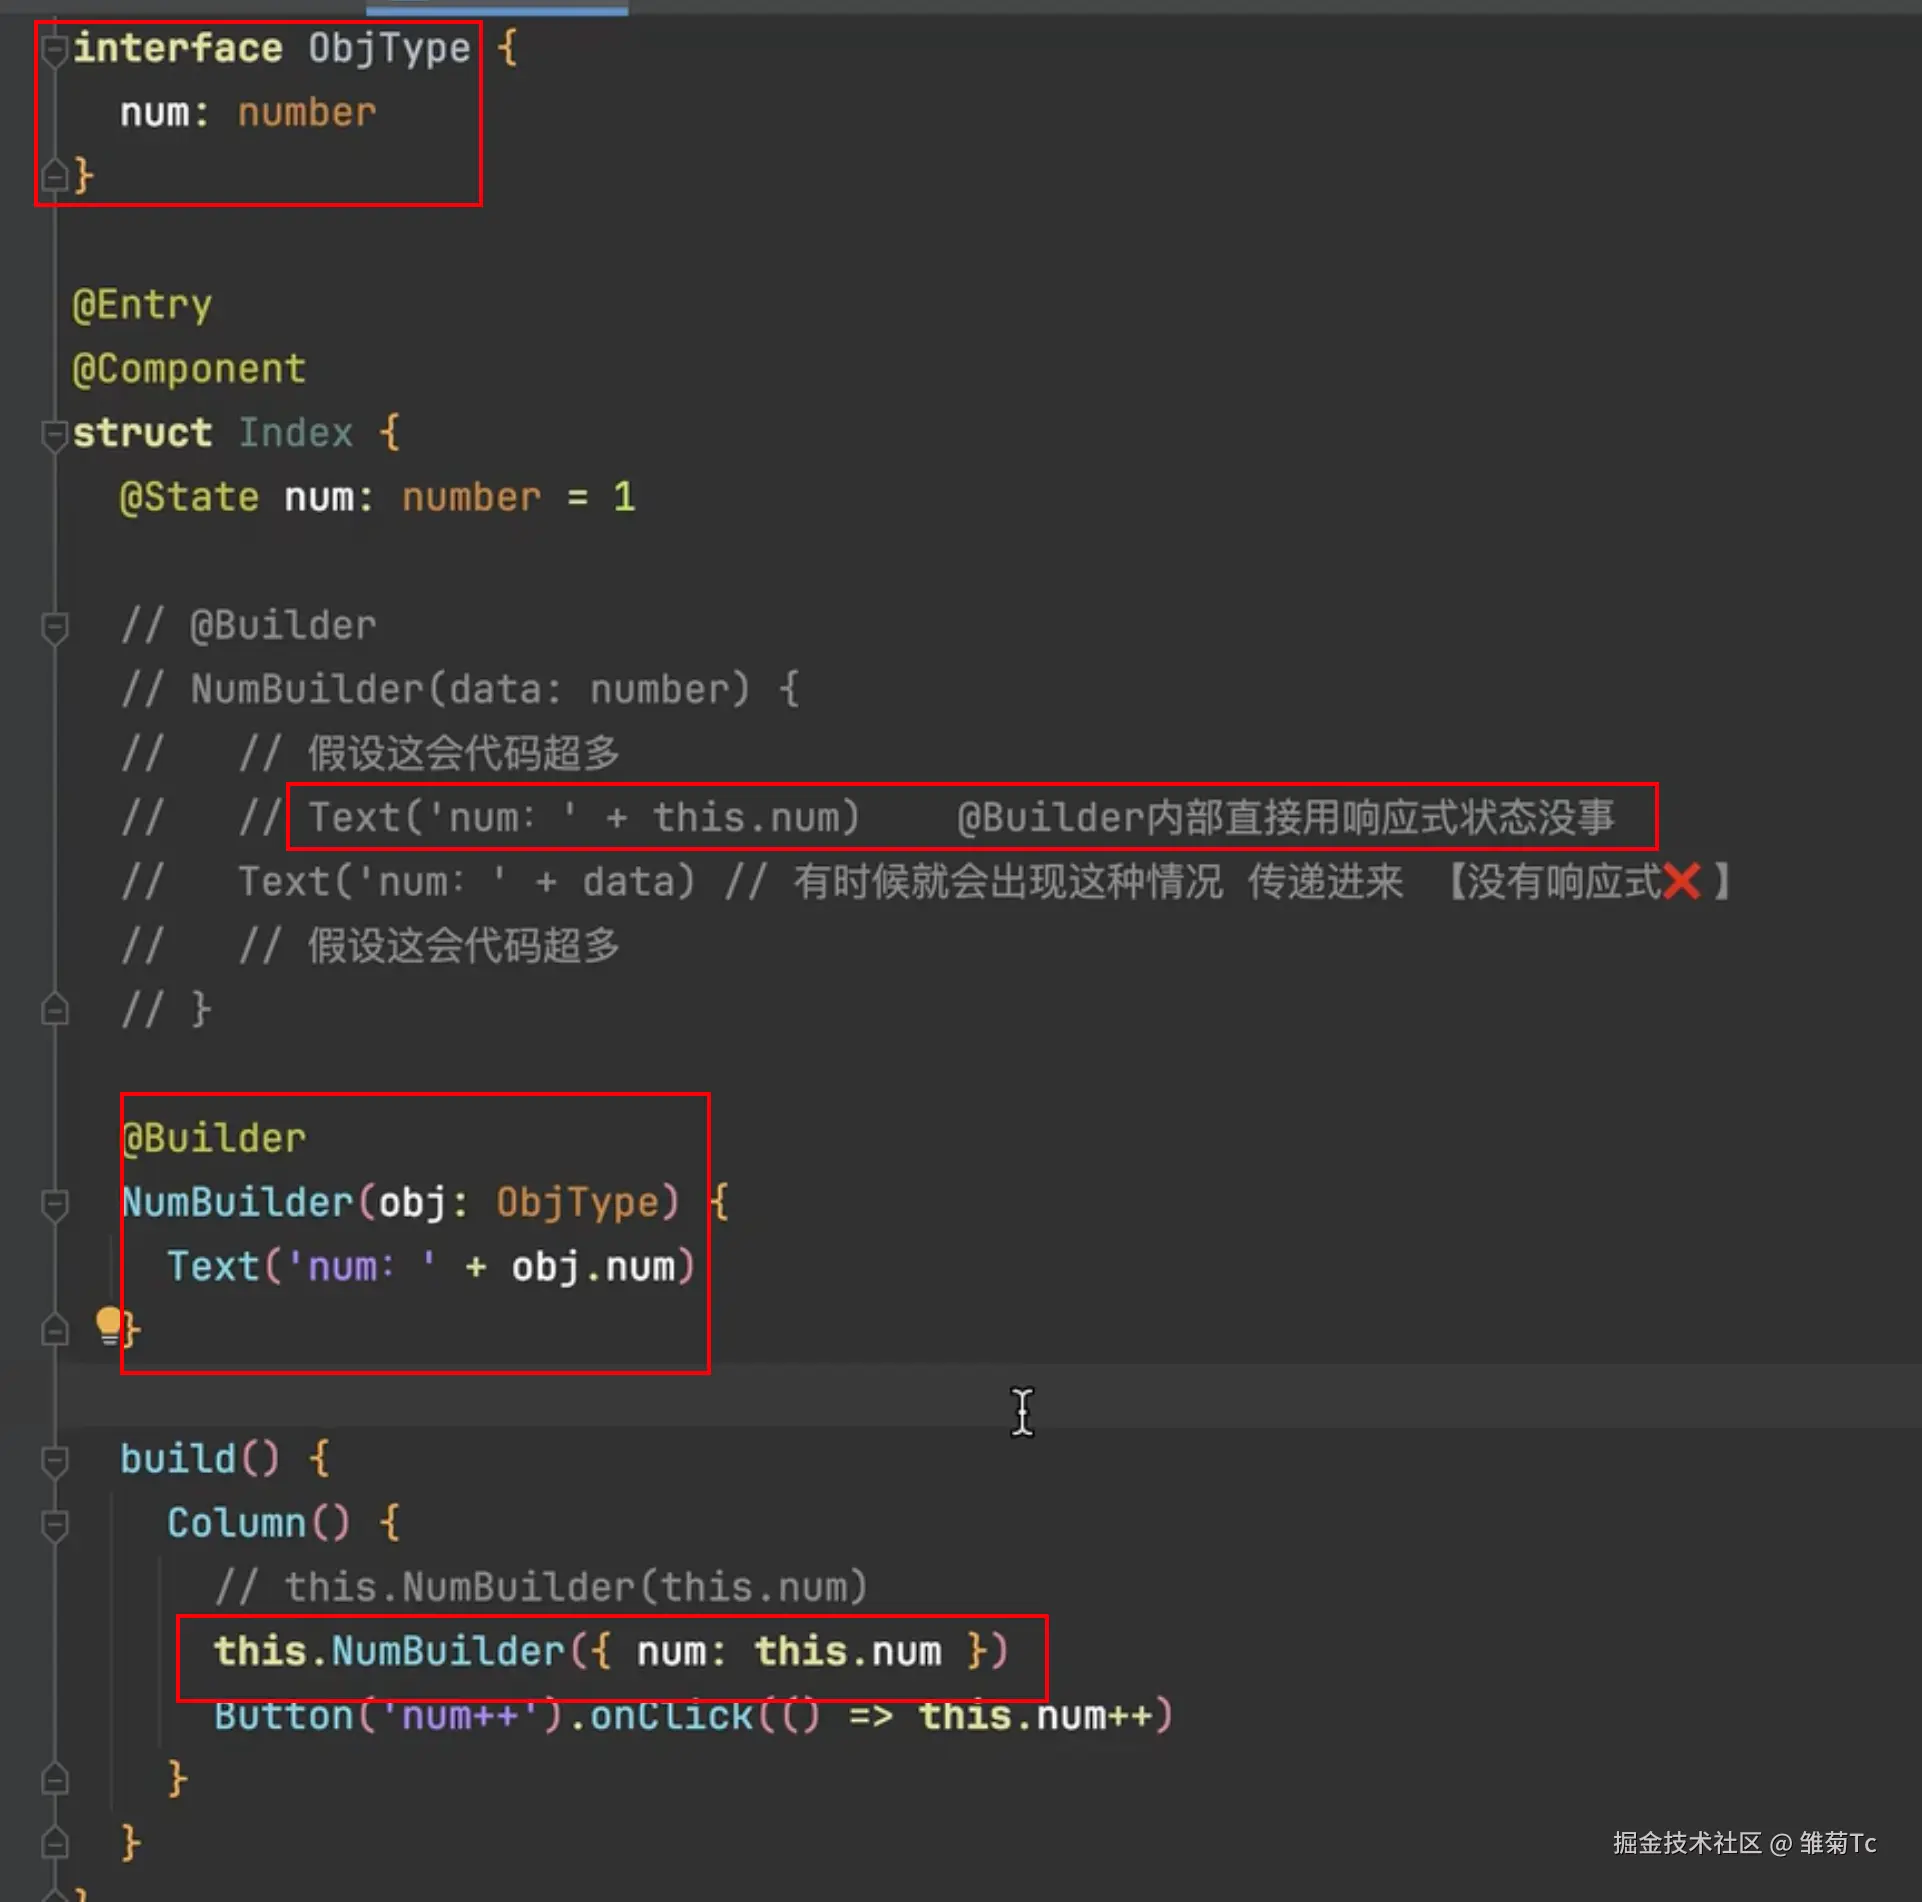Click the @Entry decorator
This screenshot has width=1922, height=1902.
click(x=142, y=305)
